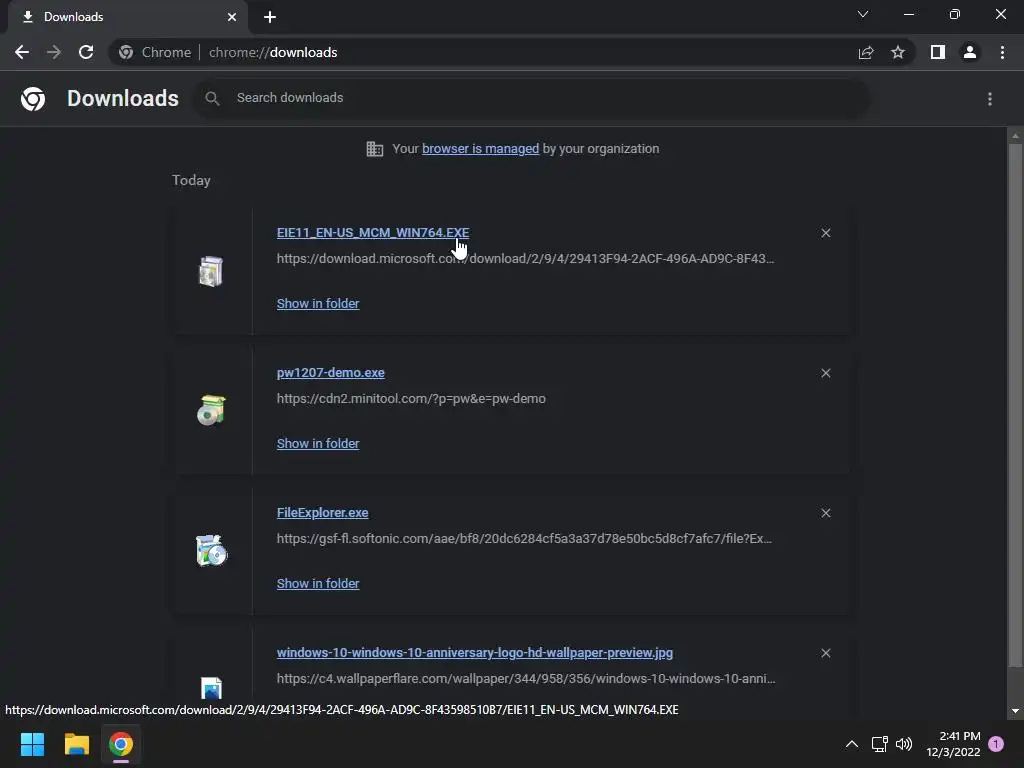Click the pw1207-demo file icon
This screenshot has height=768, width=1024.
pos(211,410)
